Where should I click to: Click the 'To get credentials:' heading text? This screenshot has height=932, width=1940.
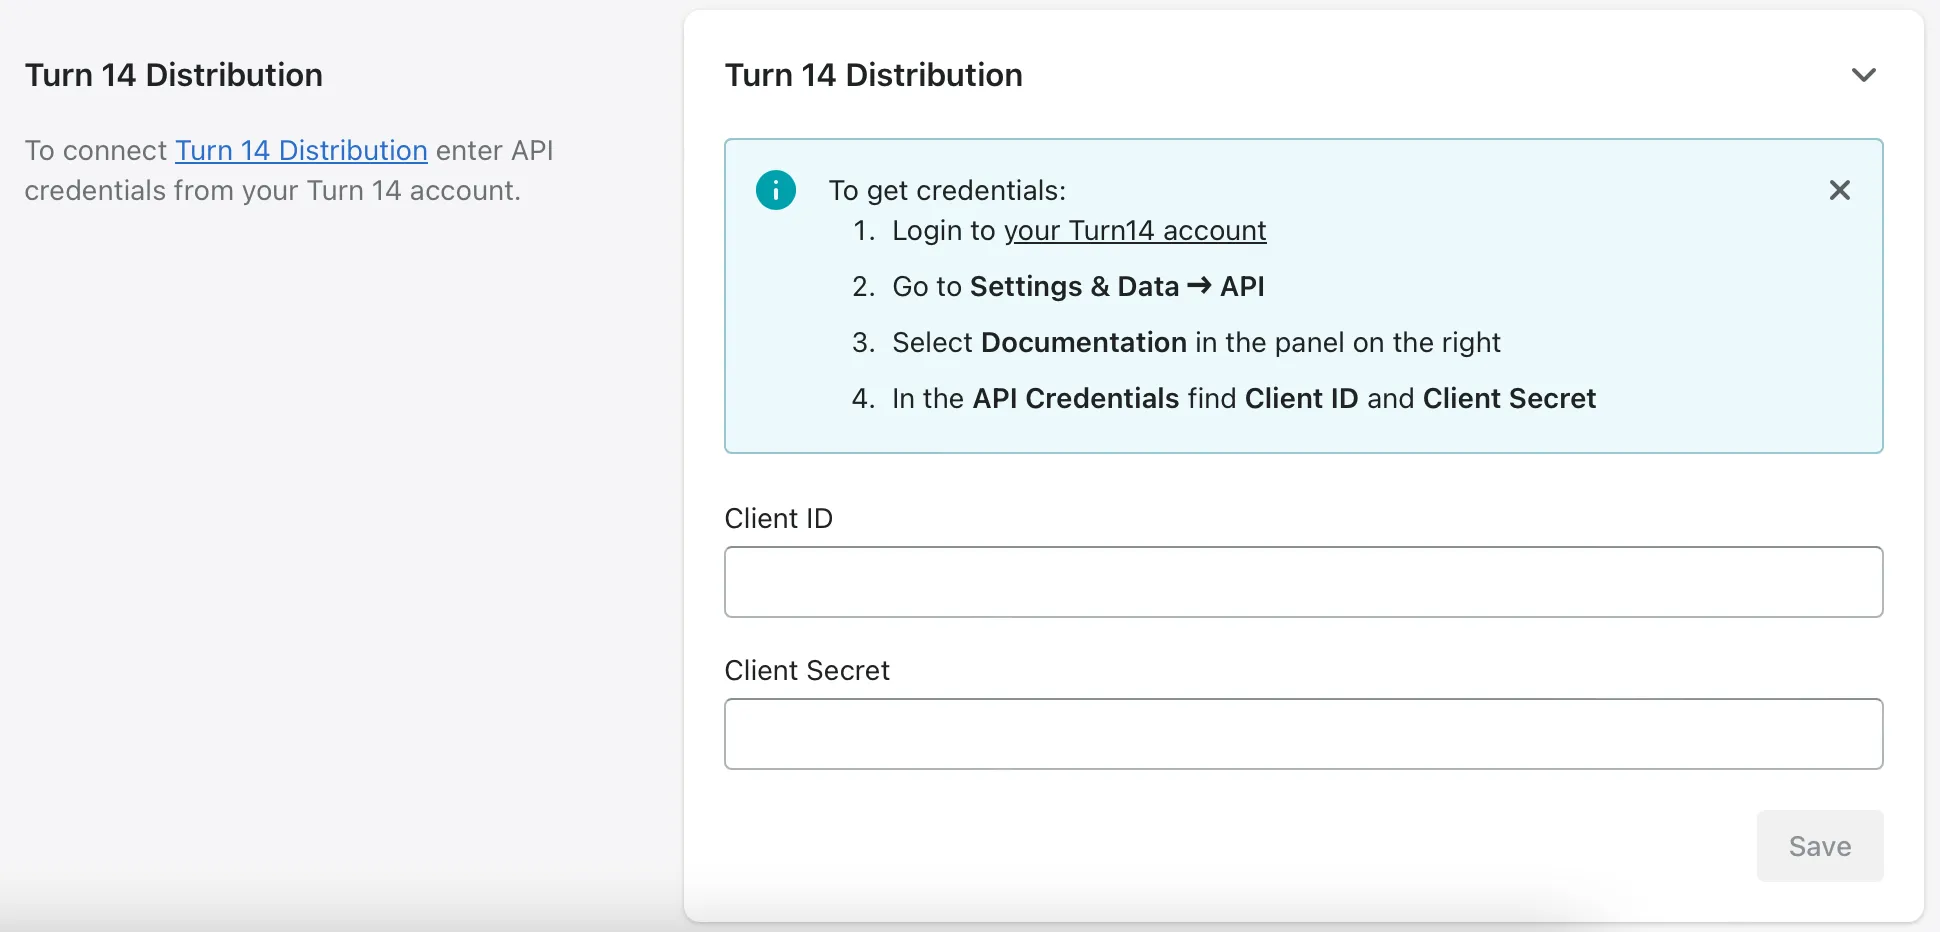tap(947, 190)
